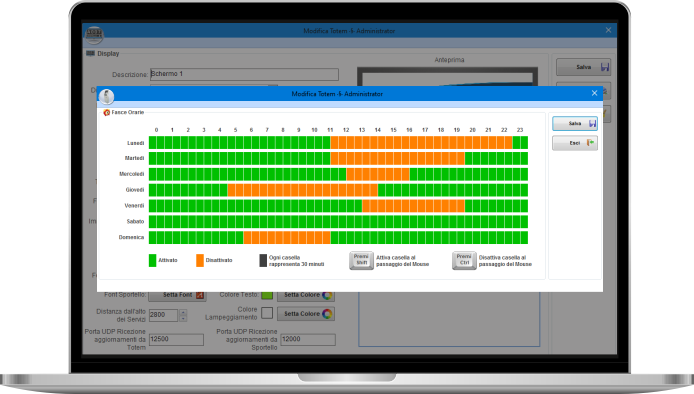Toggle the first orange cell in Venerdì row

[x=366, y=206]
